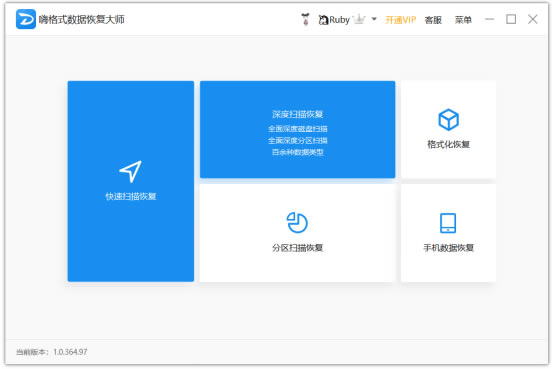
Task: Click the phone device recovery icon
Action: (x=448, y=223)
